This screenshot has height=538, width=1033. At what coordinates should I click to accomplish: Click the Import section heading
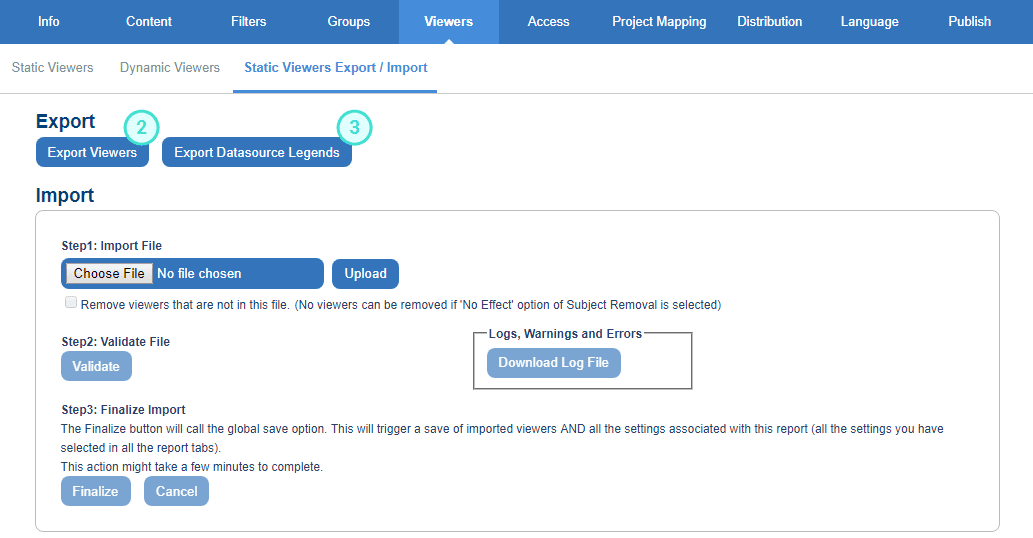(65, 196)
